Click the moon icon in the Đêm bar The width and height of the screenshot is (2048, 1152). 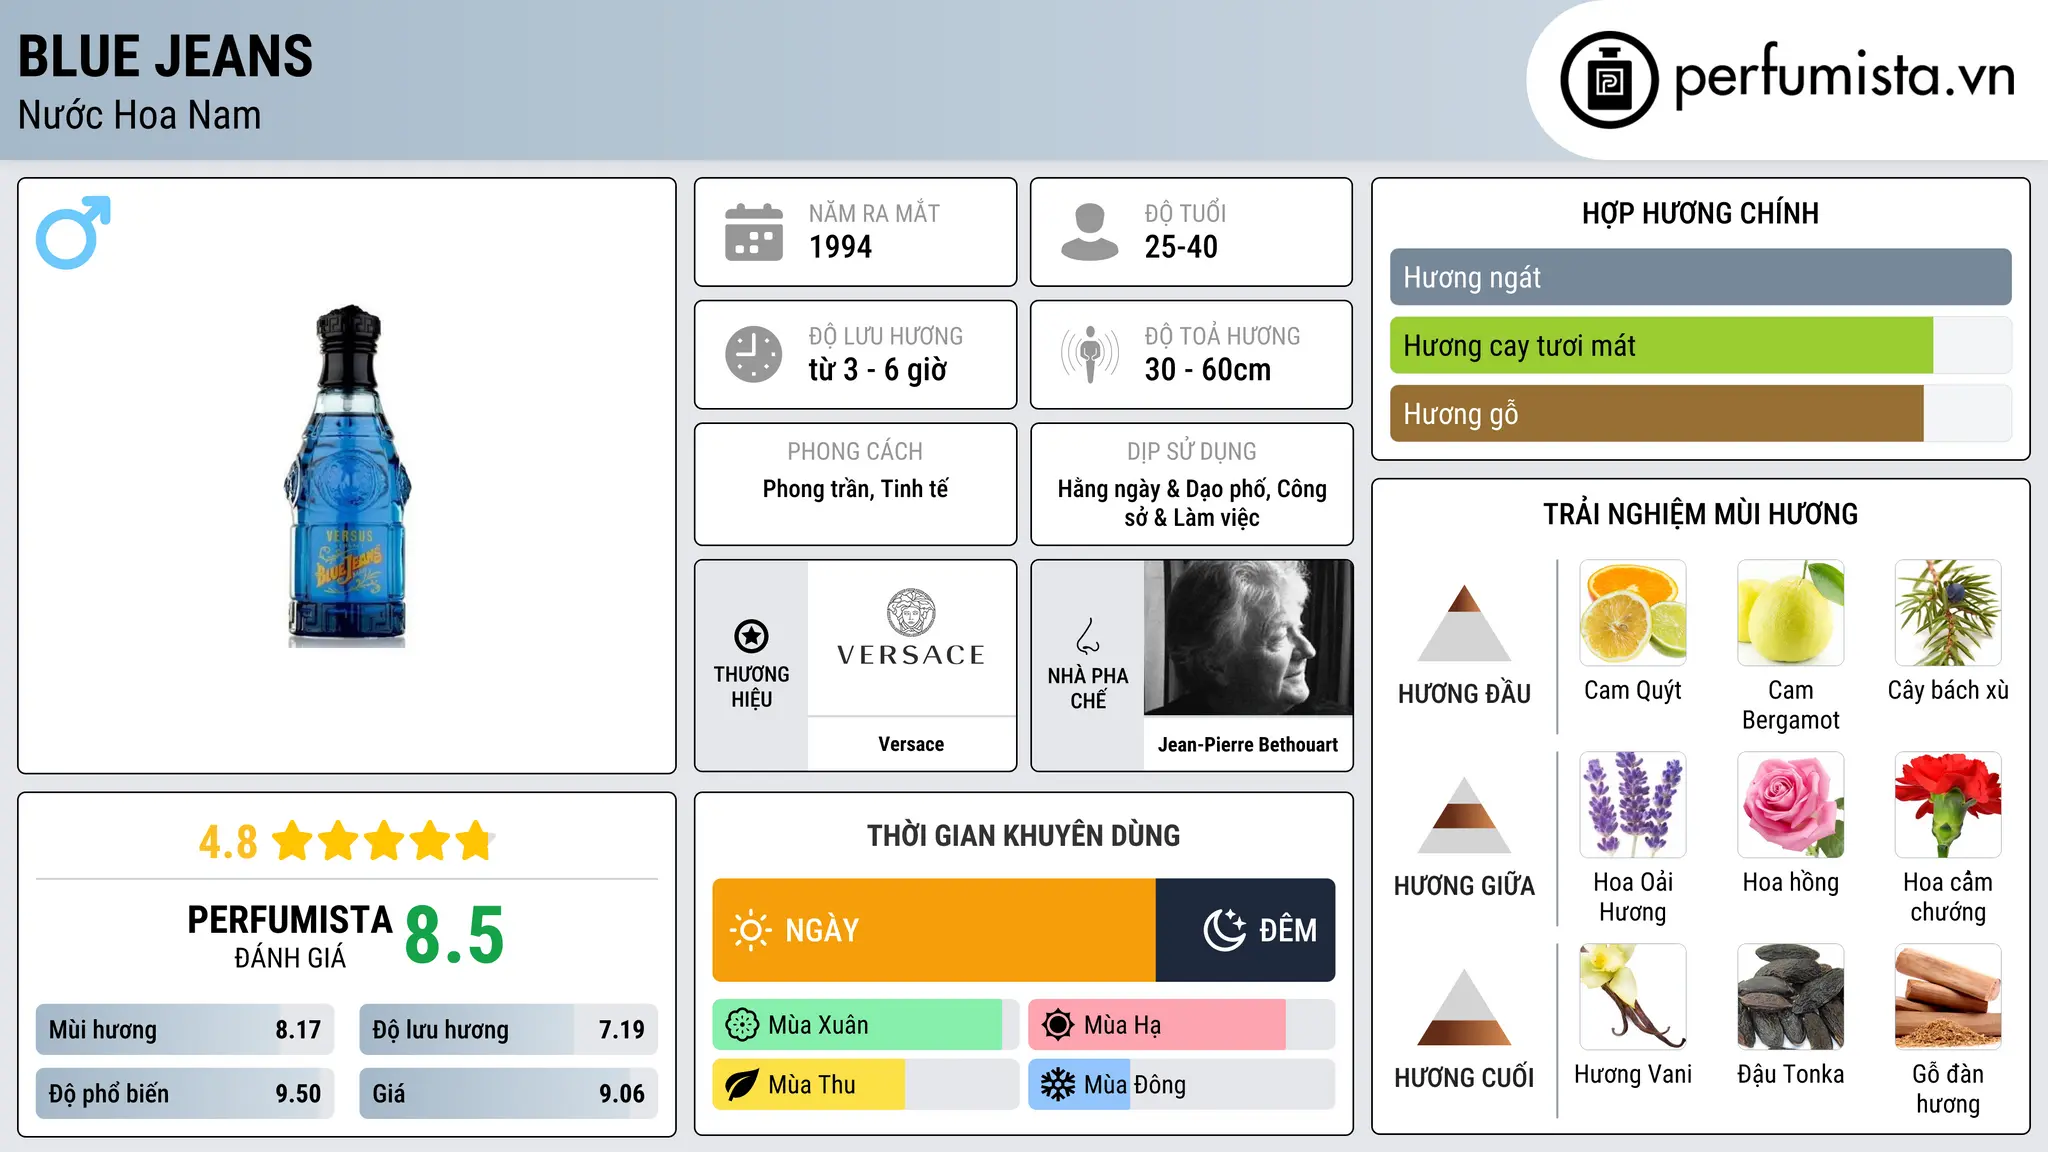coord(1224,930)
